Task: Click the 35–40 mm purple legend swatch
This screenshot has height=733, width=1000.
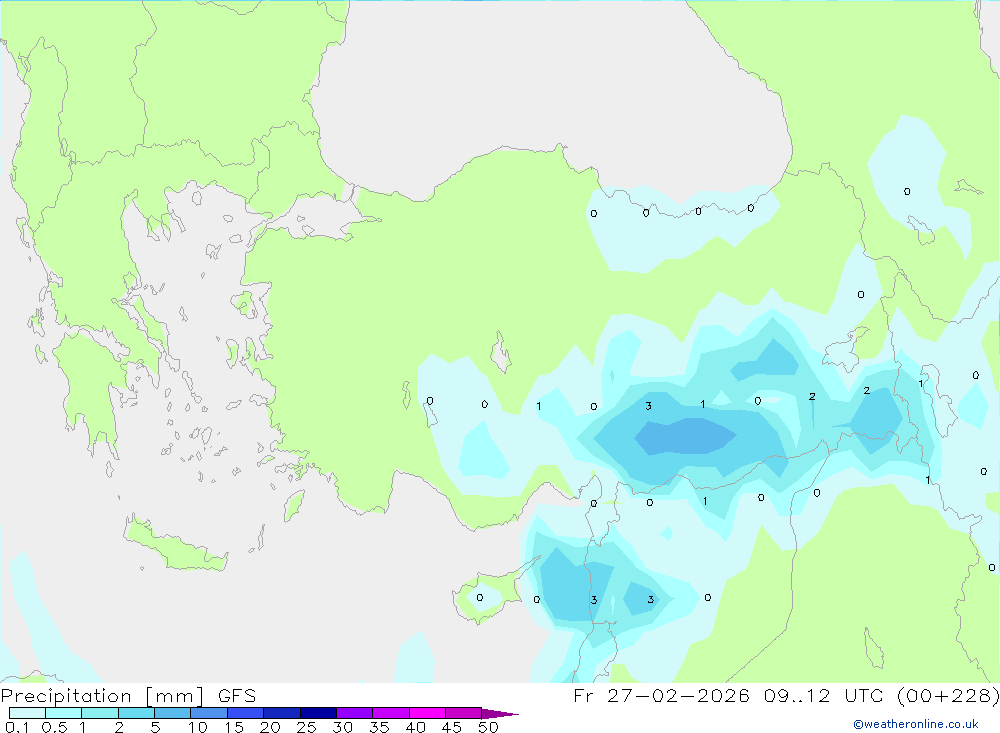Action: pos(391,713)
